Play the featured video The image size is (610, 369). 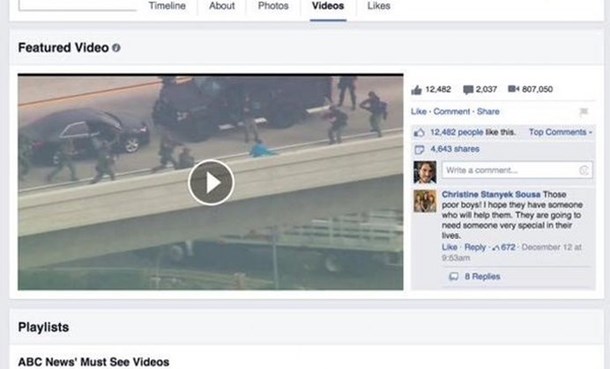click(x=211, y=182)
